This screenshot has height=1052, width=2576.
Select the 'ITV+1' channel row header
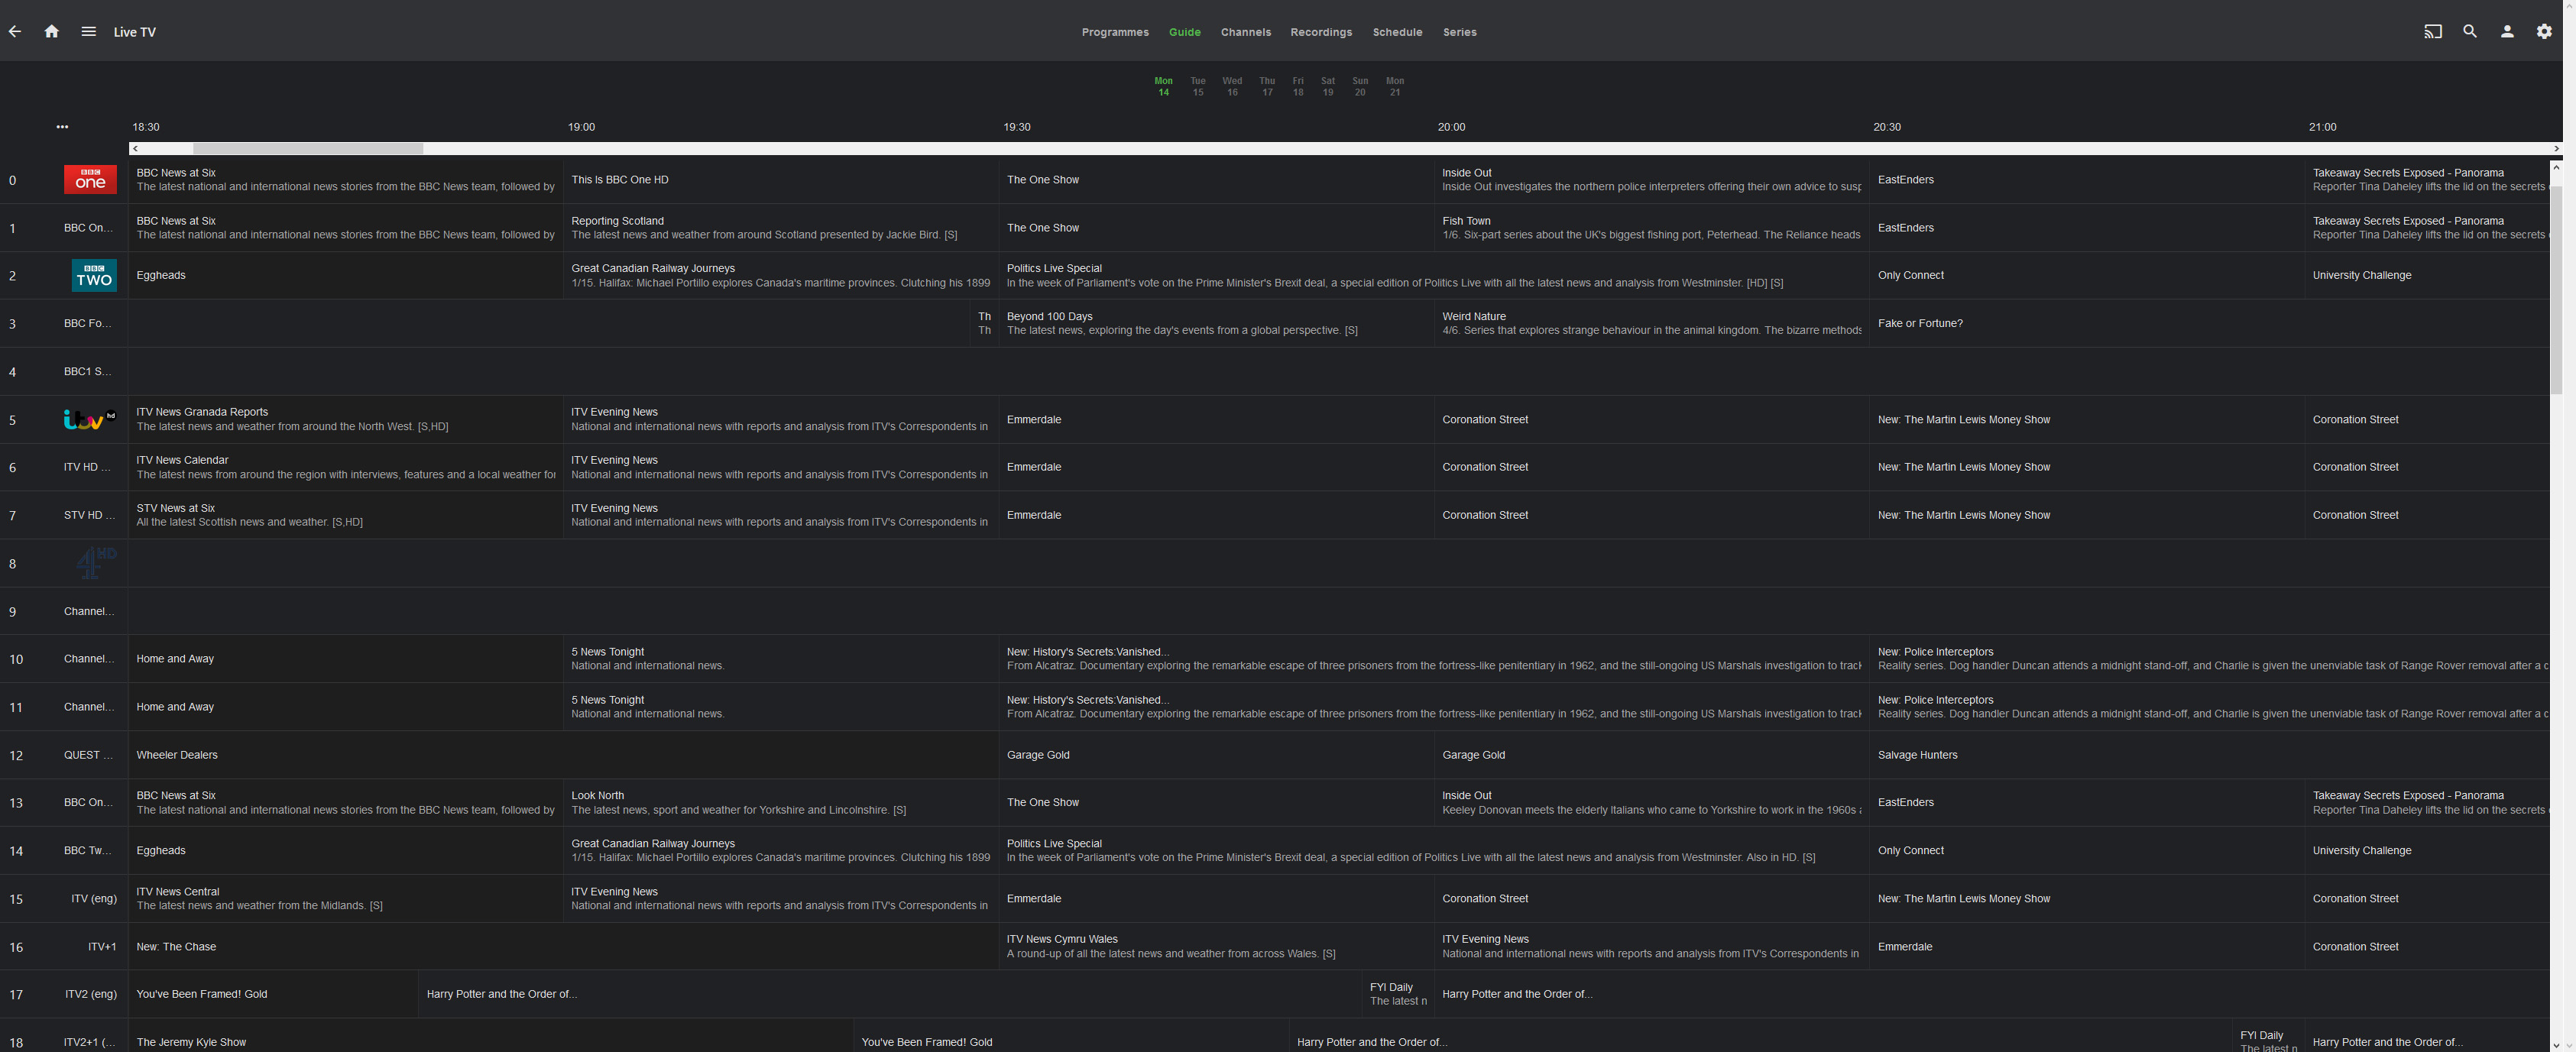click(64, 947)
